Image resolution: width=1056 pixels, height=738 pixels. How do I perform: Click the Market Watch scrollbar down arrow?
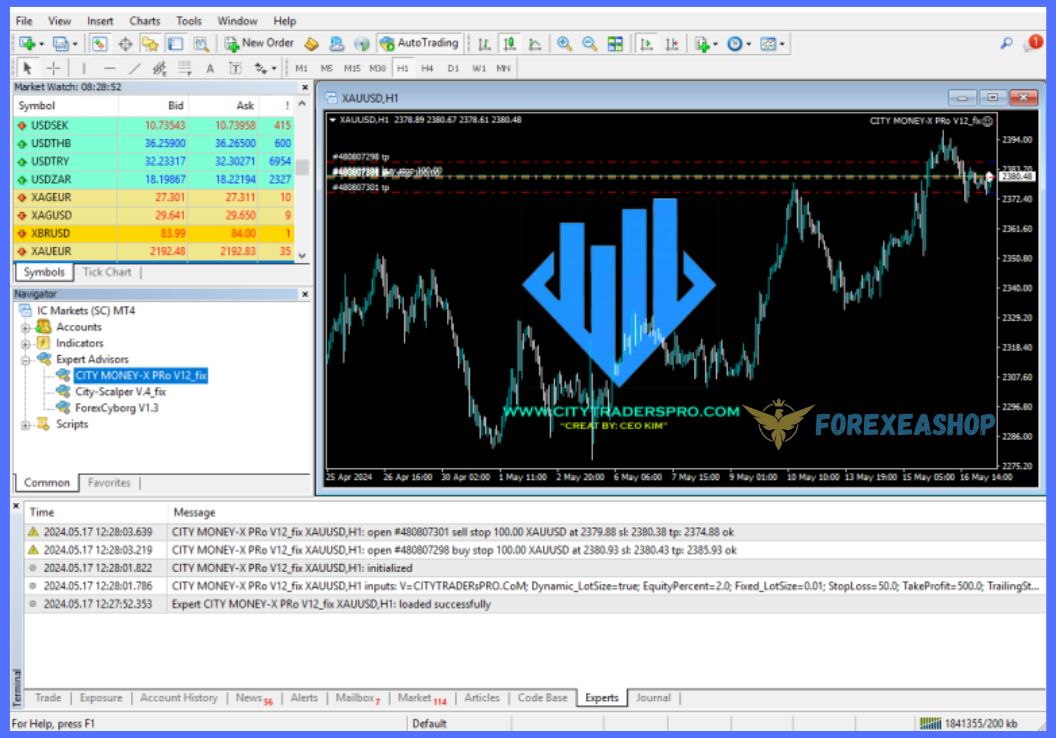pyautogui.click(x=302, y=256)
